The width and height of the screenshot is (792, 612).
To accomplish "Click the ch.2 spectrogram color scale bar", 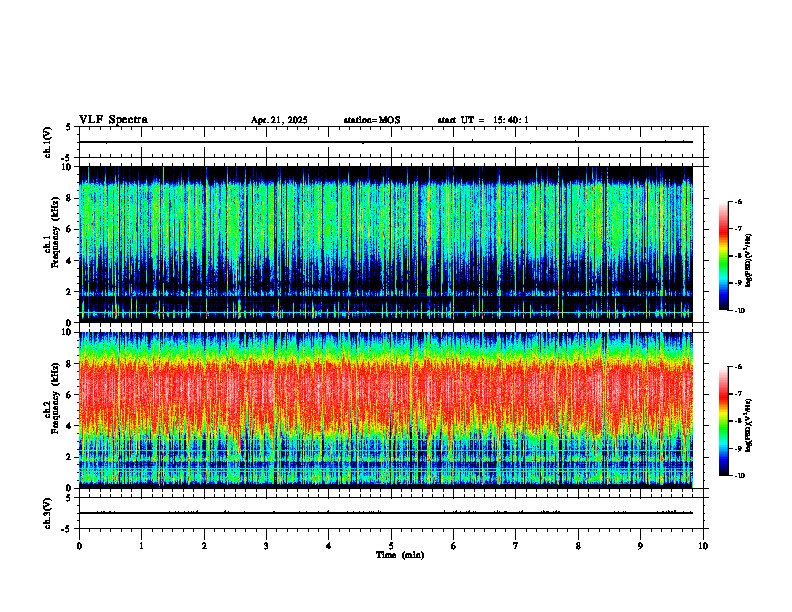I will [723, 421].
